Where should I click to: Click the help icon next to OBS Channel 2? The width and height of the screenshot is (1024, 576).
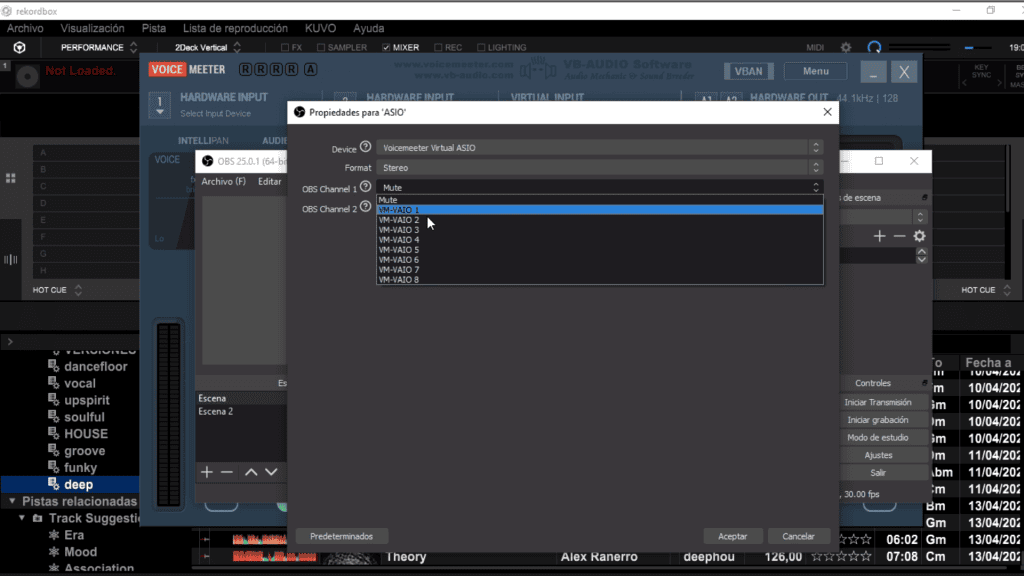(x=366, y=207)
